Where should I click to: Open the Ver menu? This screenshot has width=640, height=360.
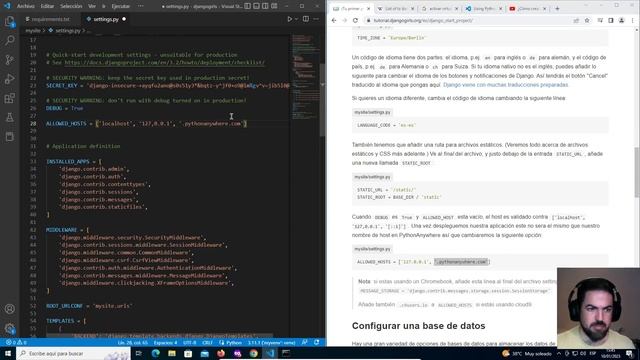click(x=92, y=6)
